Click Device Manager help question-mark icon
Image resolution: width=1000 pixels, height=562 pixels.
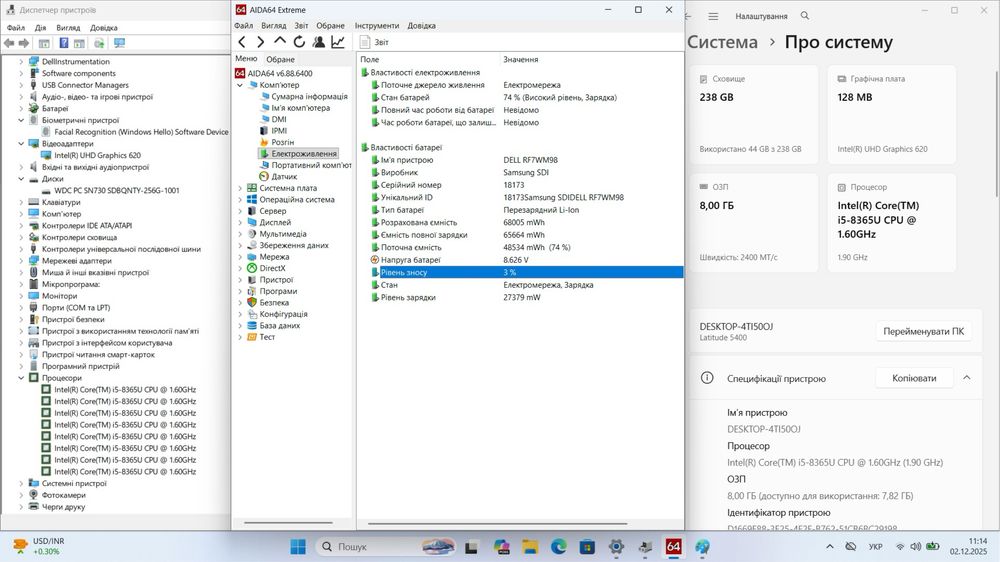(64, 43)
